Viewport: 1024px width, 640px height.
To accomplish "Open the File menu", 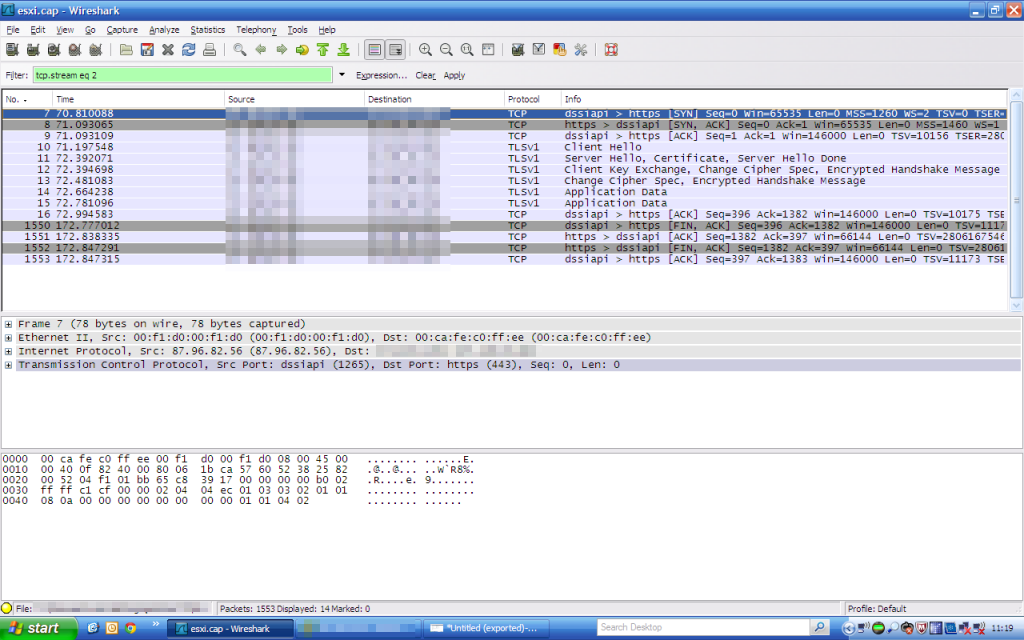I will (x=13, y=29).
